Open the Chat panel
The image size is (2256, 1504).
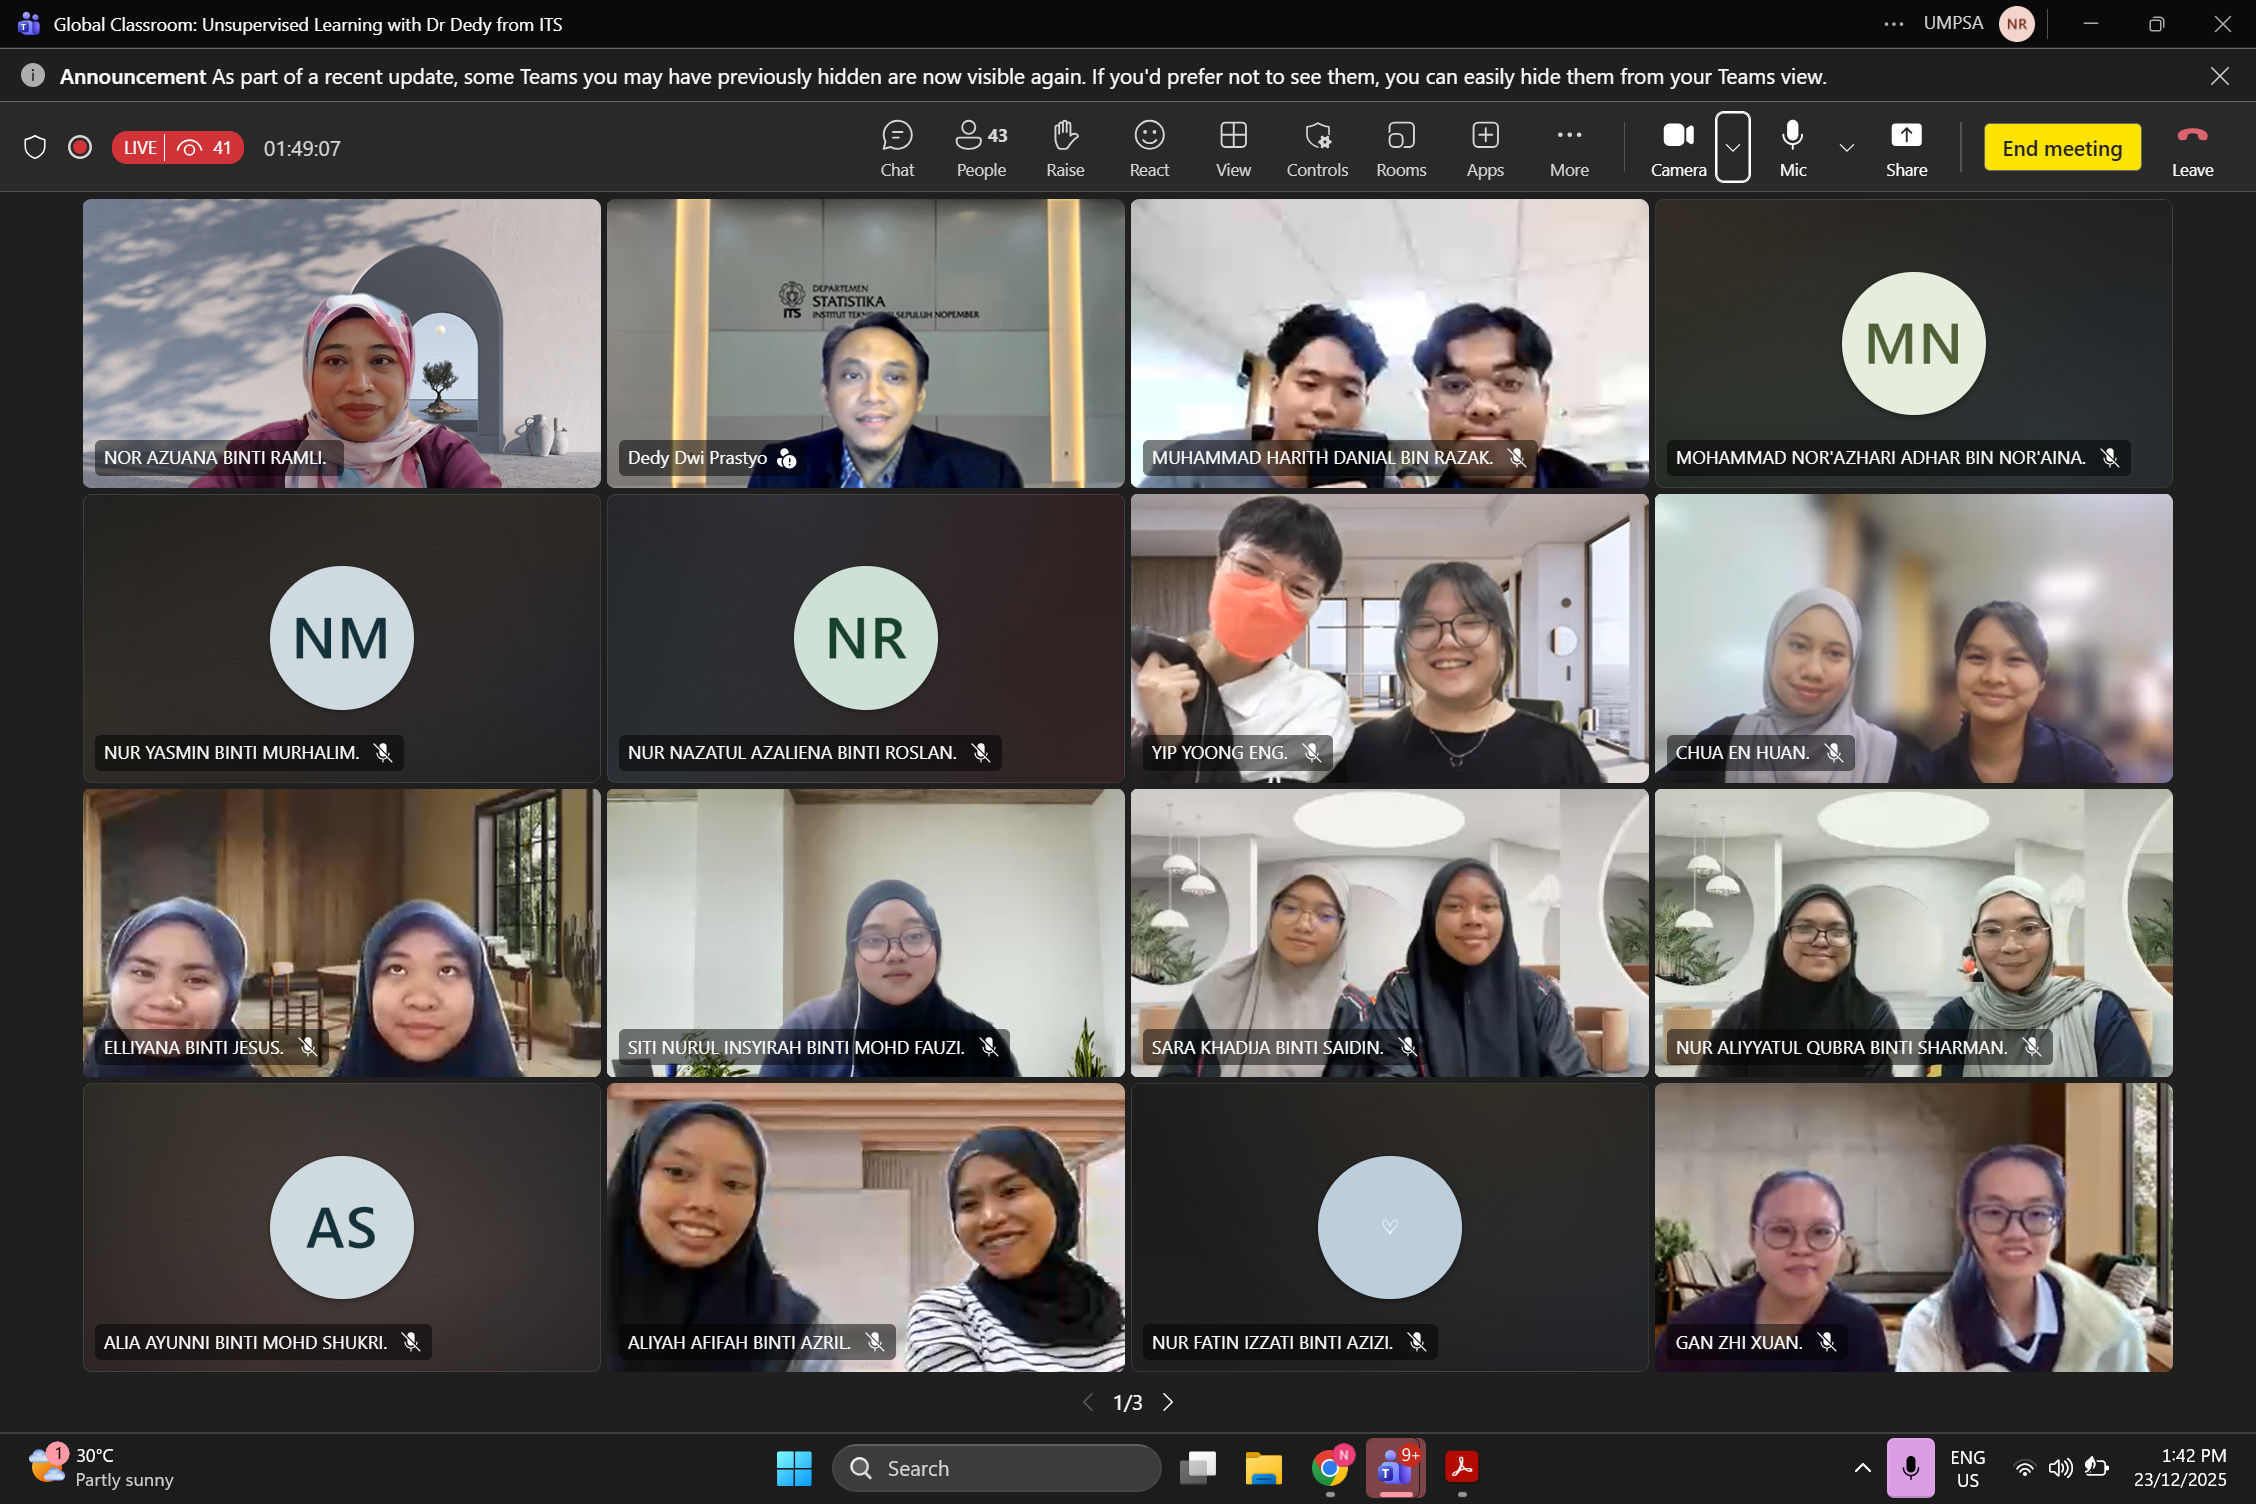tap(897, 148)
